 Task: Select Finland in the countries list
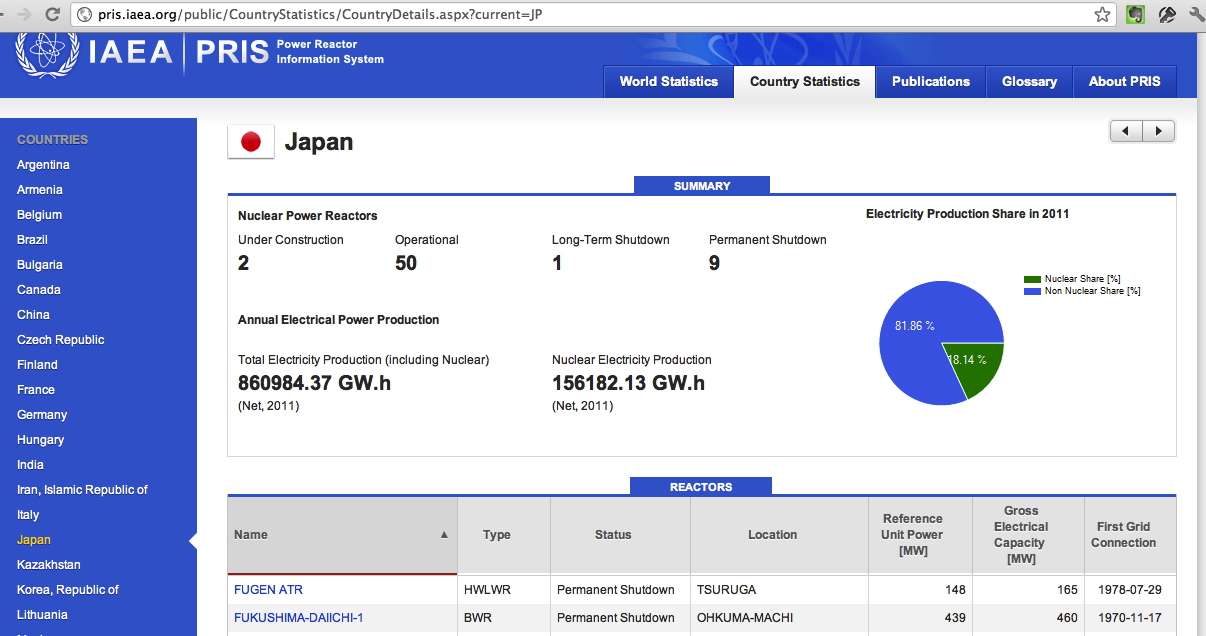[x=37, y=365]
